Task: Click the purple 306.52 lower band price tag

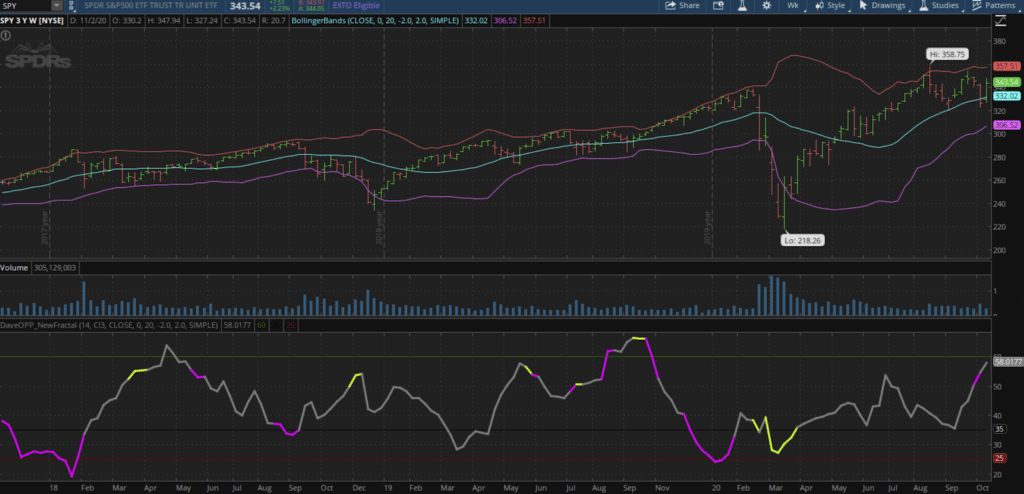Action: coord(1006,125)
